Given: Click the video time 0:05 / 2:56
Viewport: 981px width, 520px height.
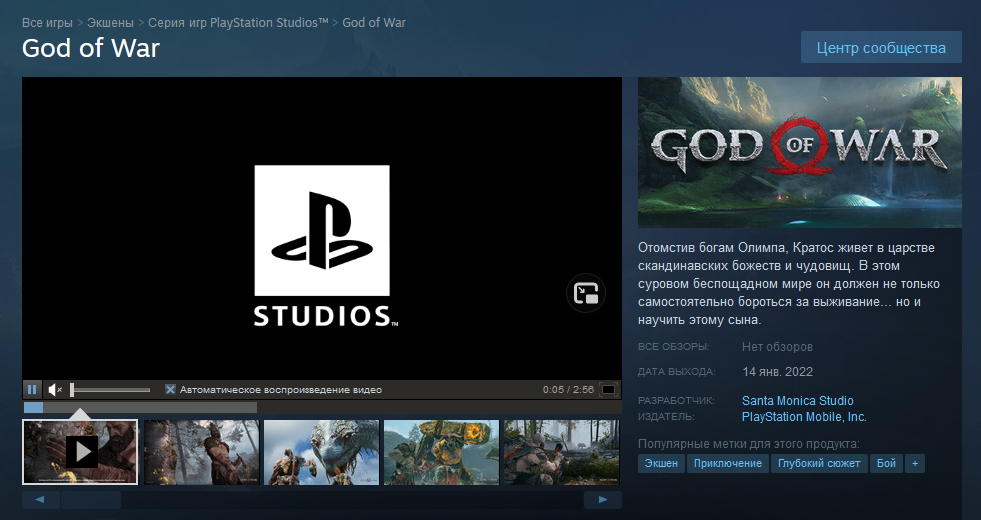Looking at the screenshot, I should point(568,389).
